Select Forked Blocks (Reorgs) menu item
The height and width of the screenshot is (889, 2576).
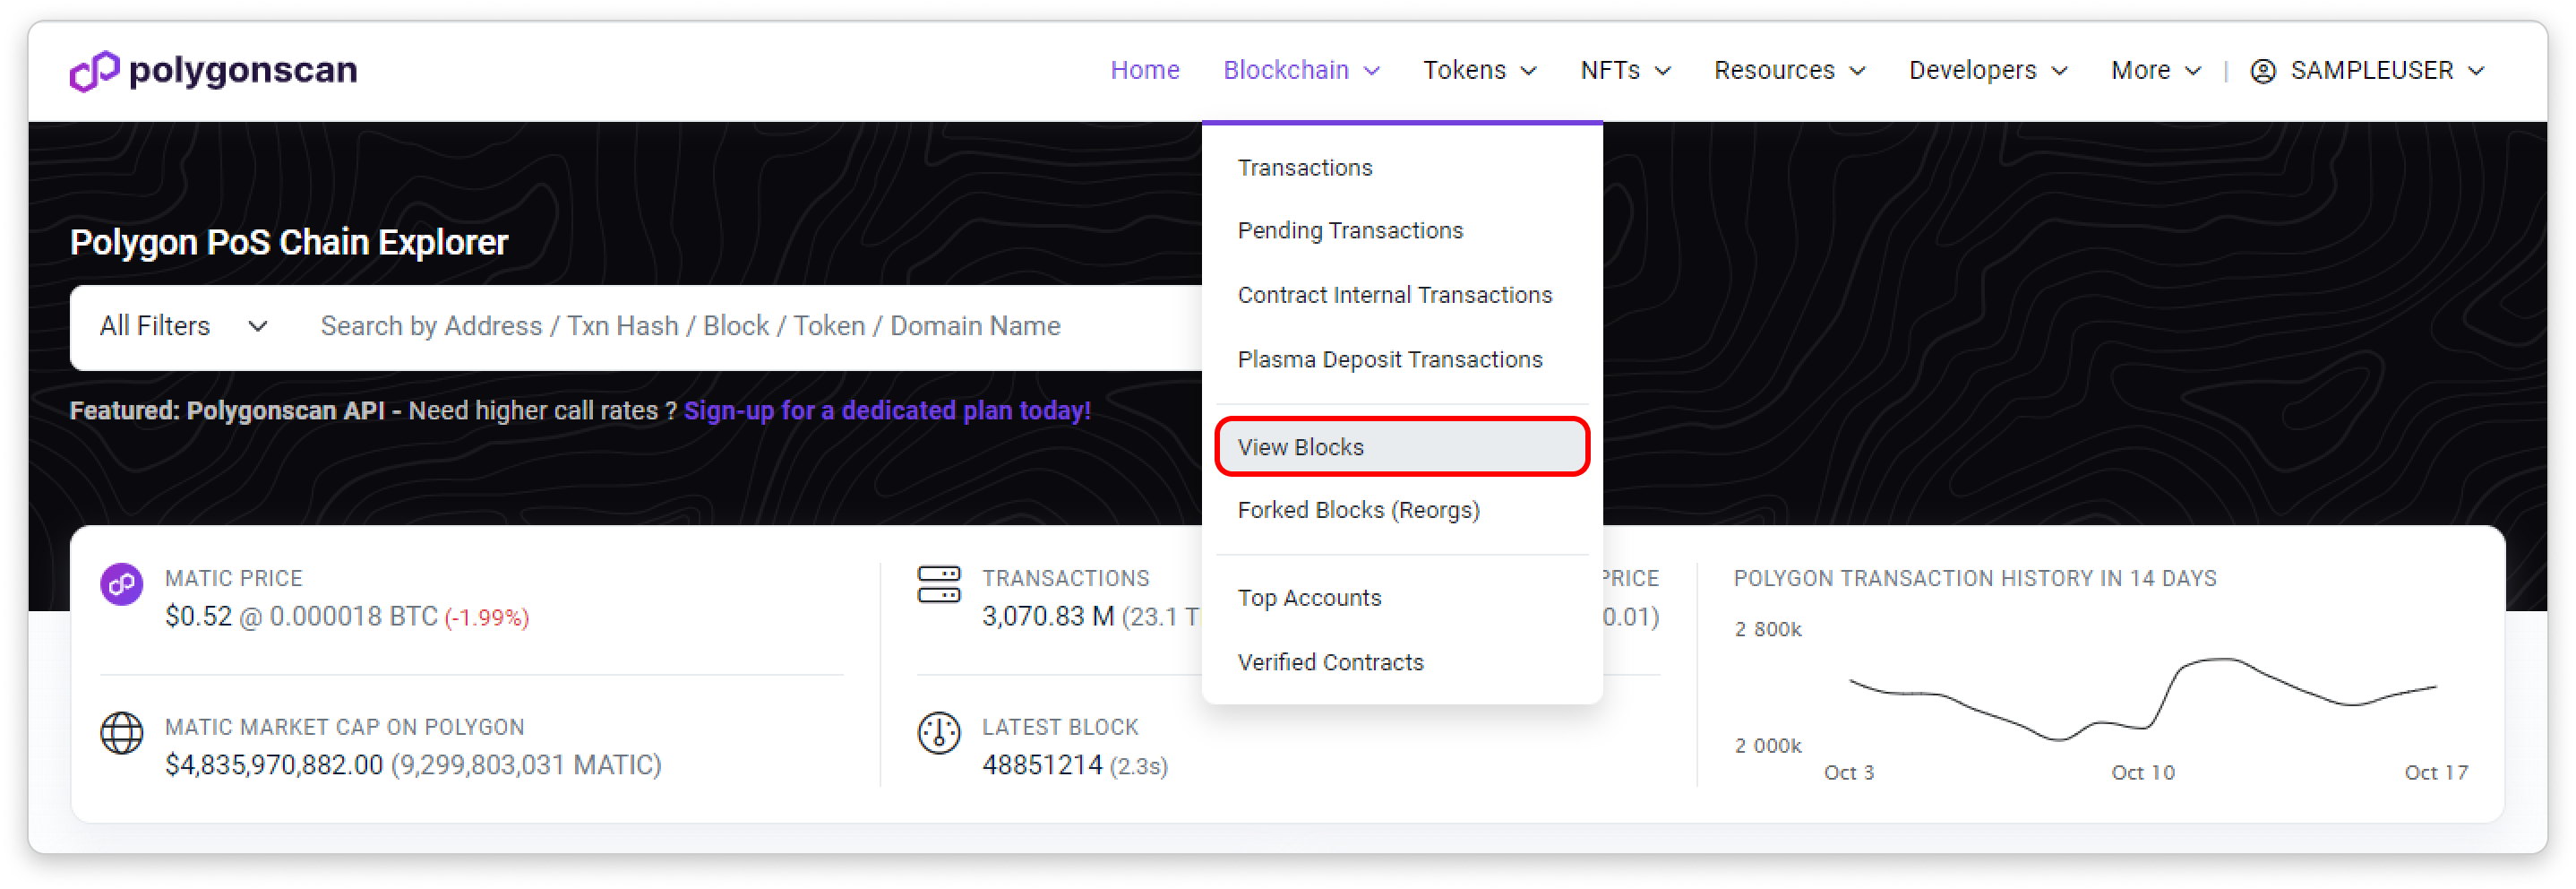(x=1358, y=510)
